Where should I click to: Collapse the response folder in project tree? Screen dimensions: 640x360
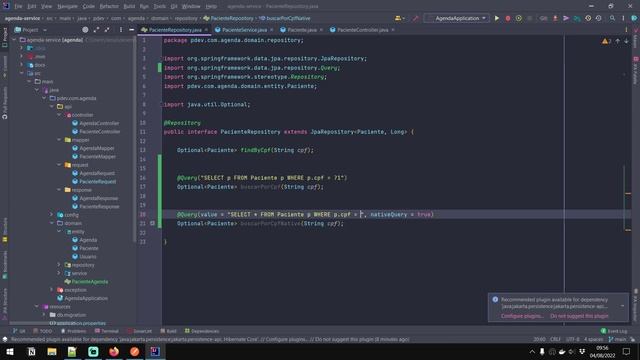click(60, 190)
